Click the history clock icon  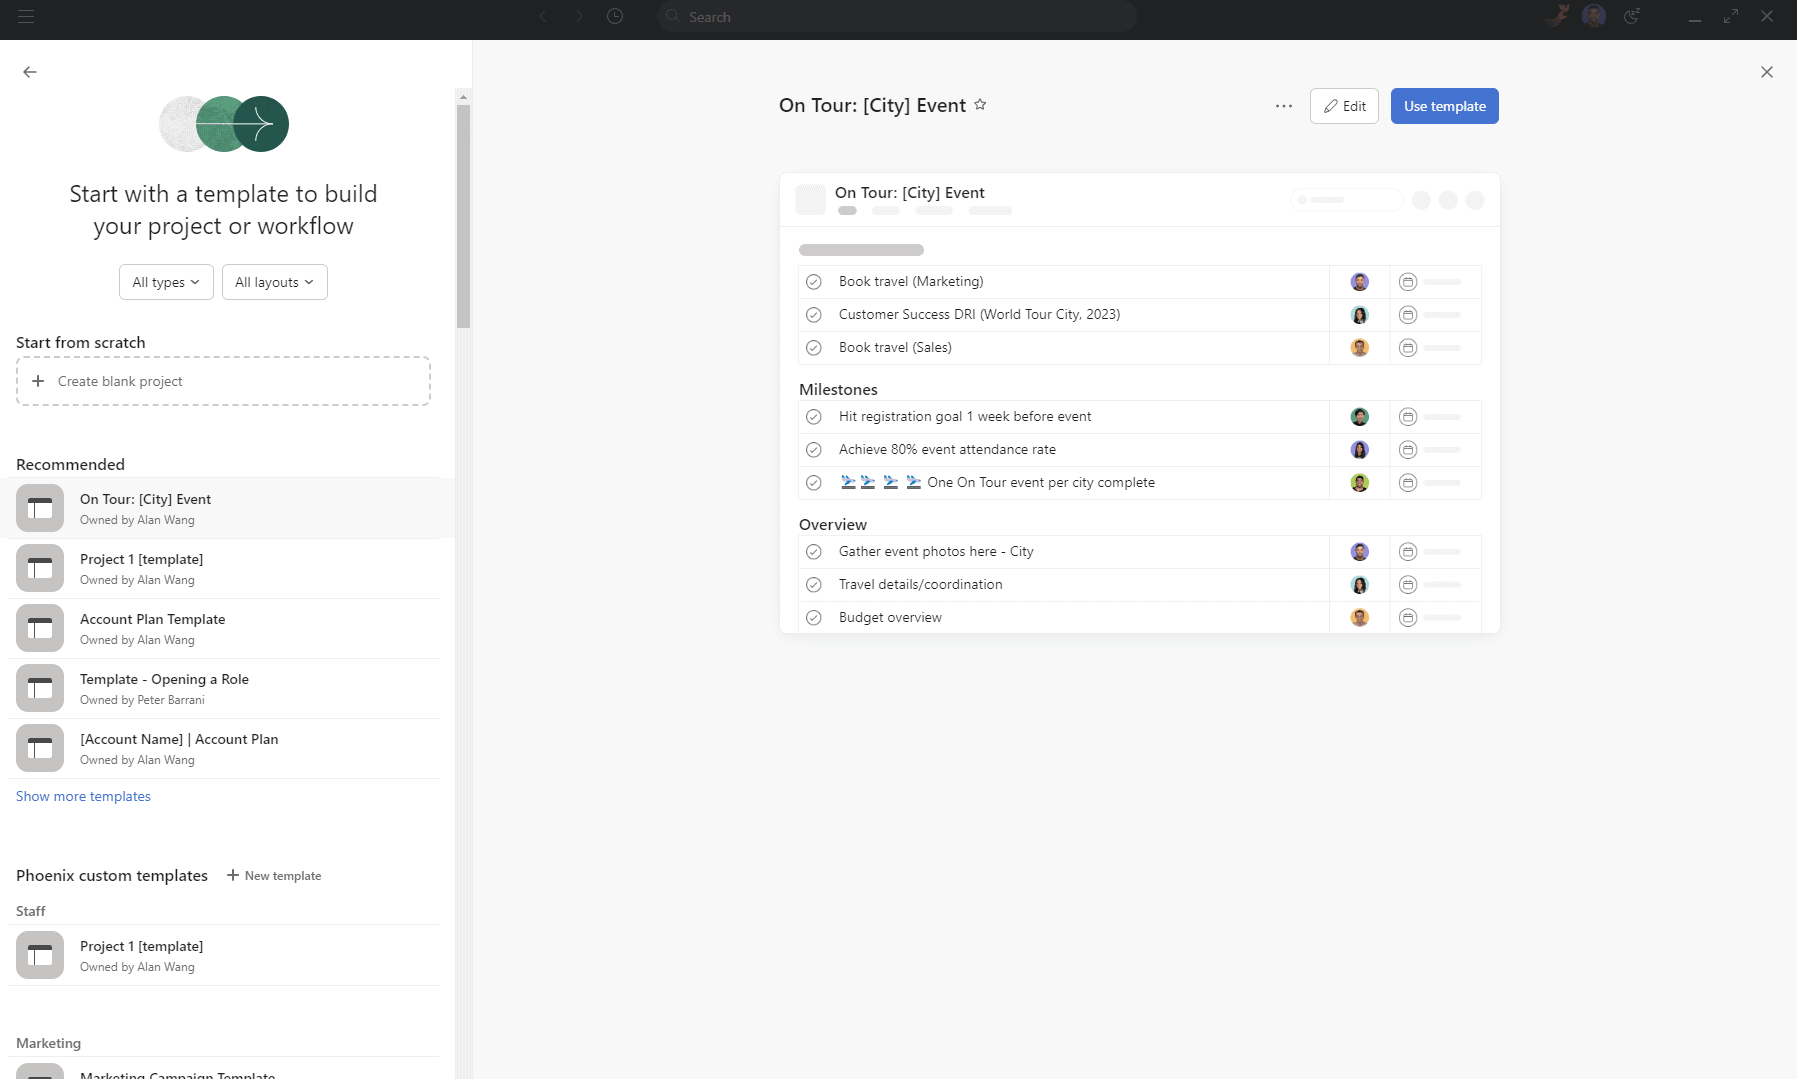tap(615, 17)
